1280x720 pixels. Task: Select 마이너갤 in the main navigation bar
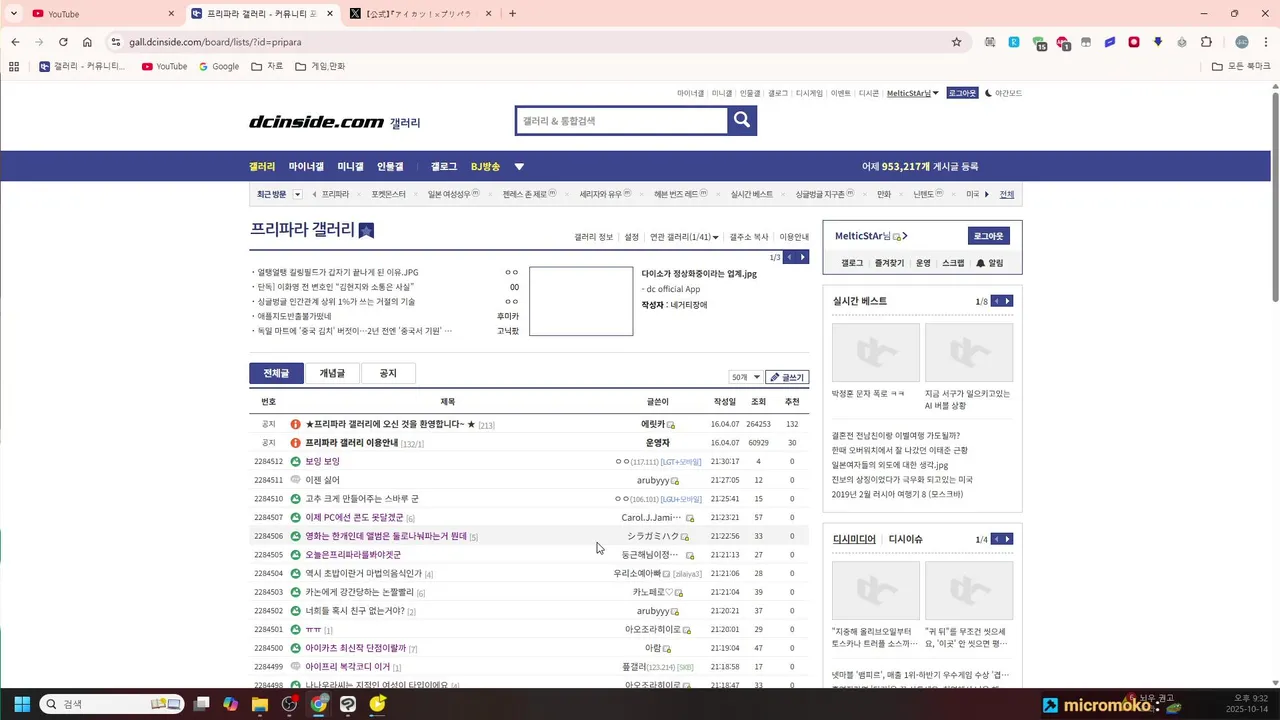[x=306, y=167]
